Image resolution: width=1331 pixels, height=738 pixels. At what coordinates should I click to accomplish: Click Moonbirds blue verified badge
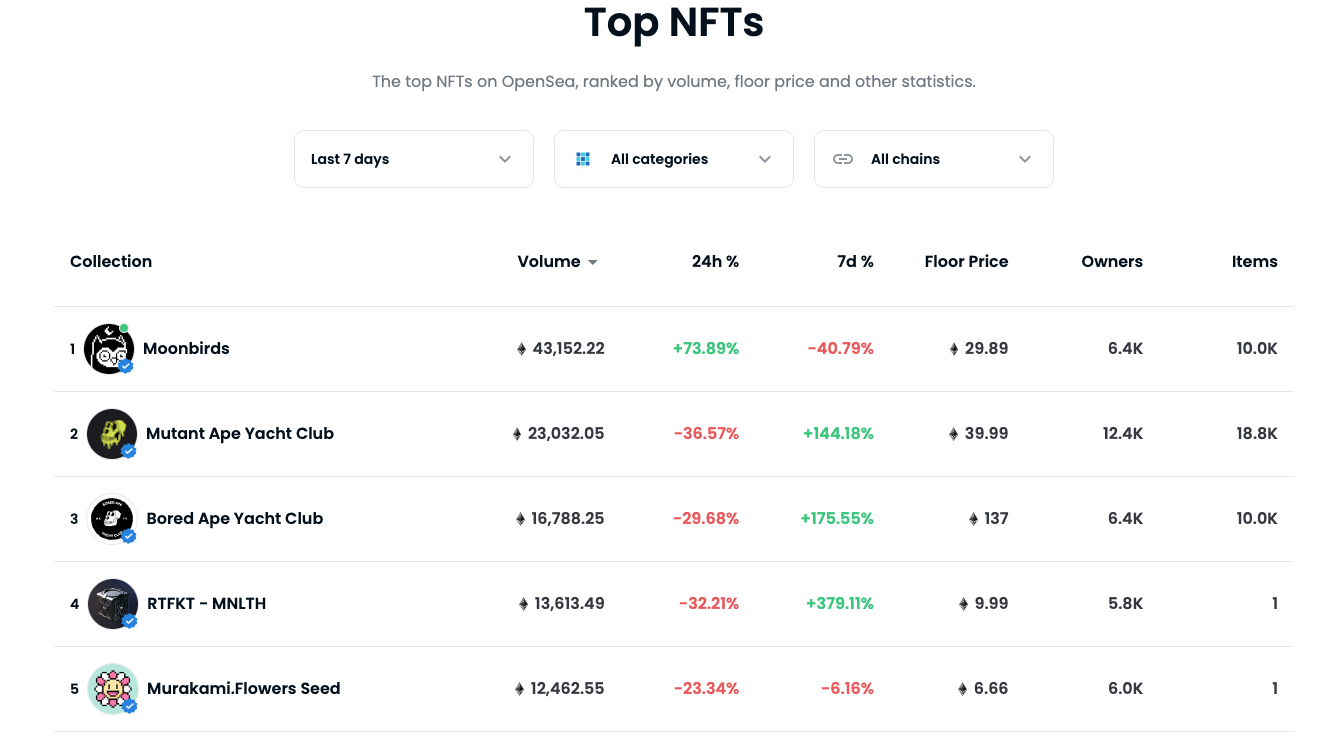click(x=126, y=366)
